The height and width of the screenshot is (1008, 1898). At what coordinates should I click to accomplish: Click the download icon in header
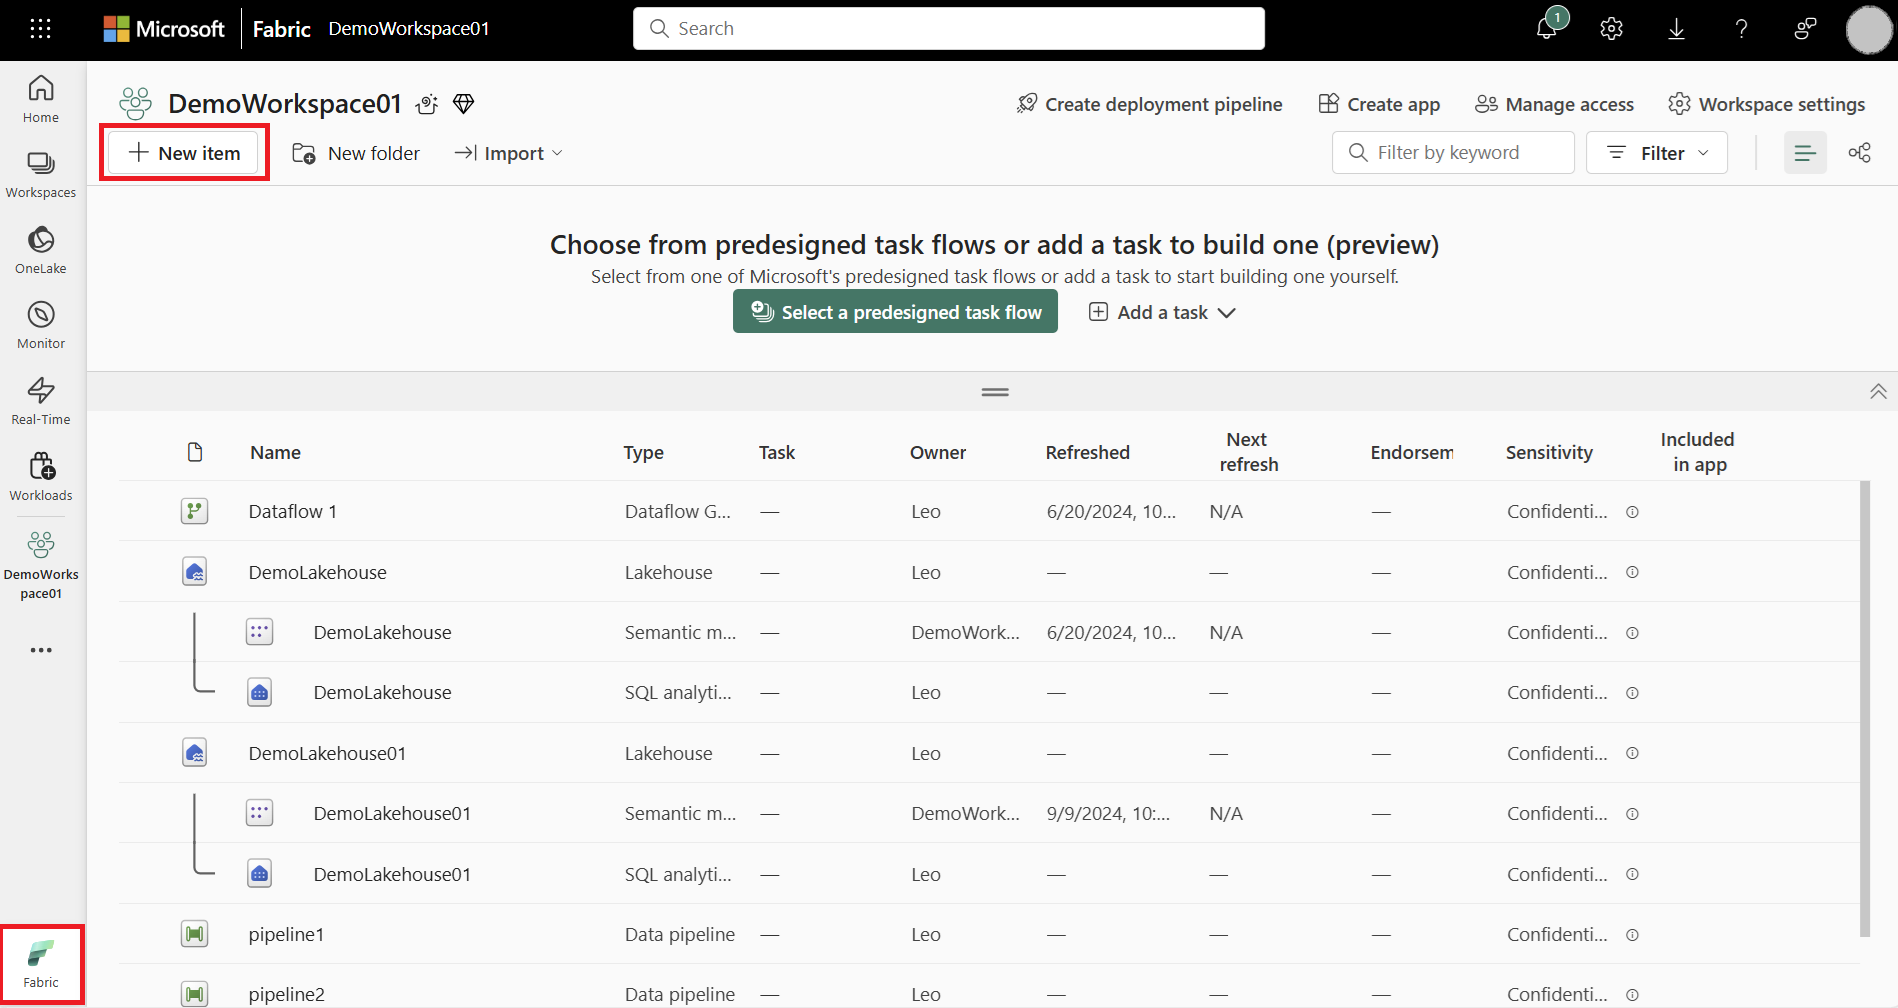click(x=1676, y=29)
